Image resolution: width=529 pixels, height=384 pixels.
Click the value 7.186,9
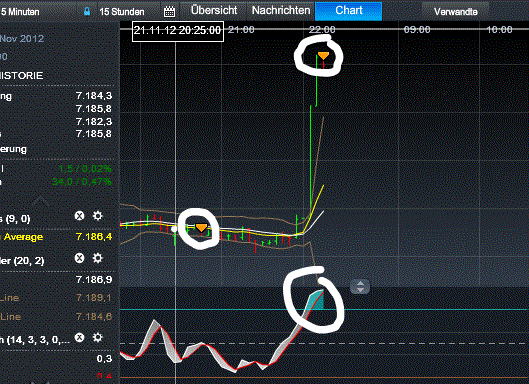pos(94,280)
